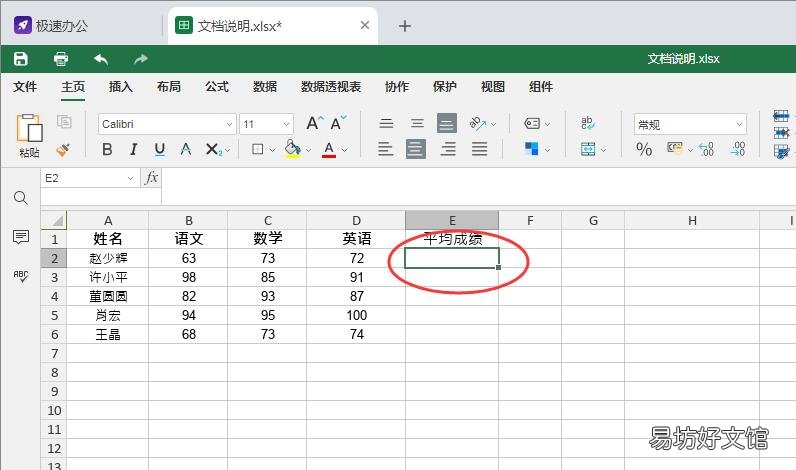Click the Merge Cells icon
The width and height of the screenshot is (796, 470).
588,149
